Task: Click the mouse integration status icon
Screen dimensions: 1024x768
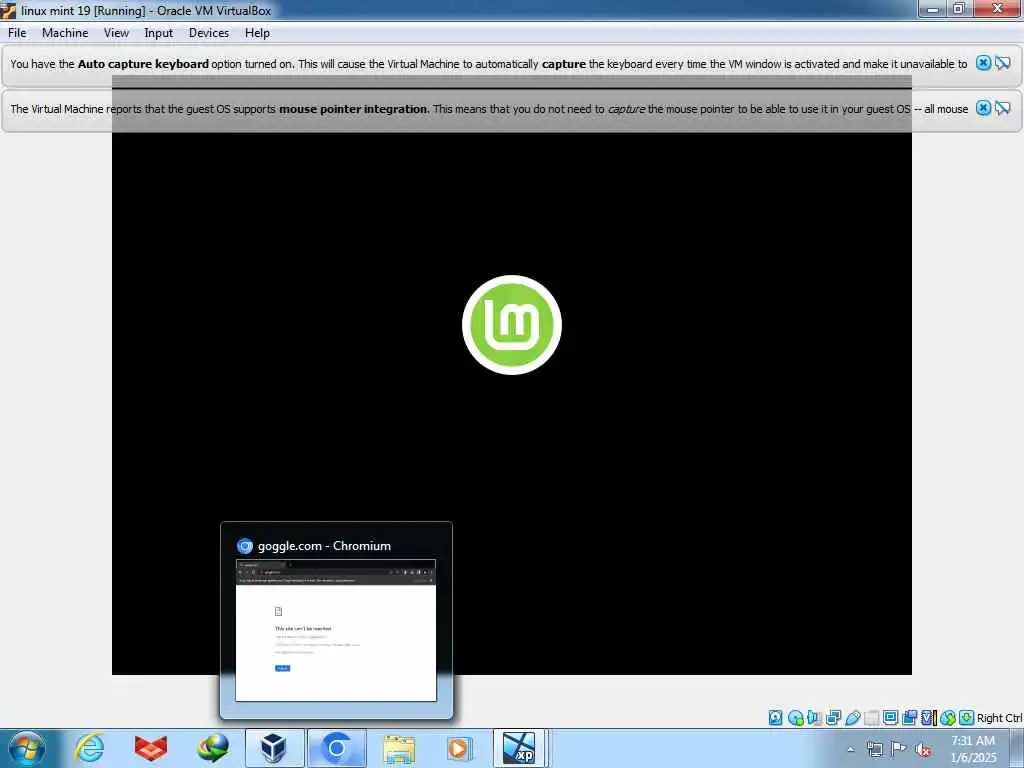Action: coord(948,718)
